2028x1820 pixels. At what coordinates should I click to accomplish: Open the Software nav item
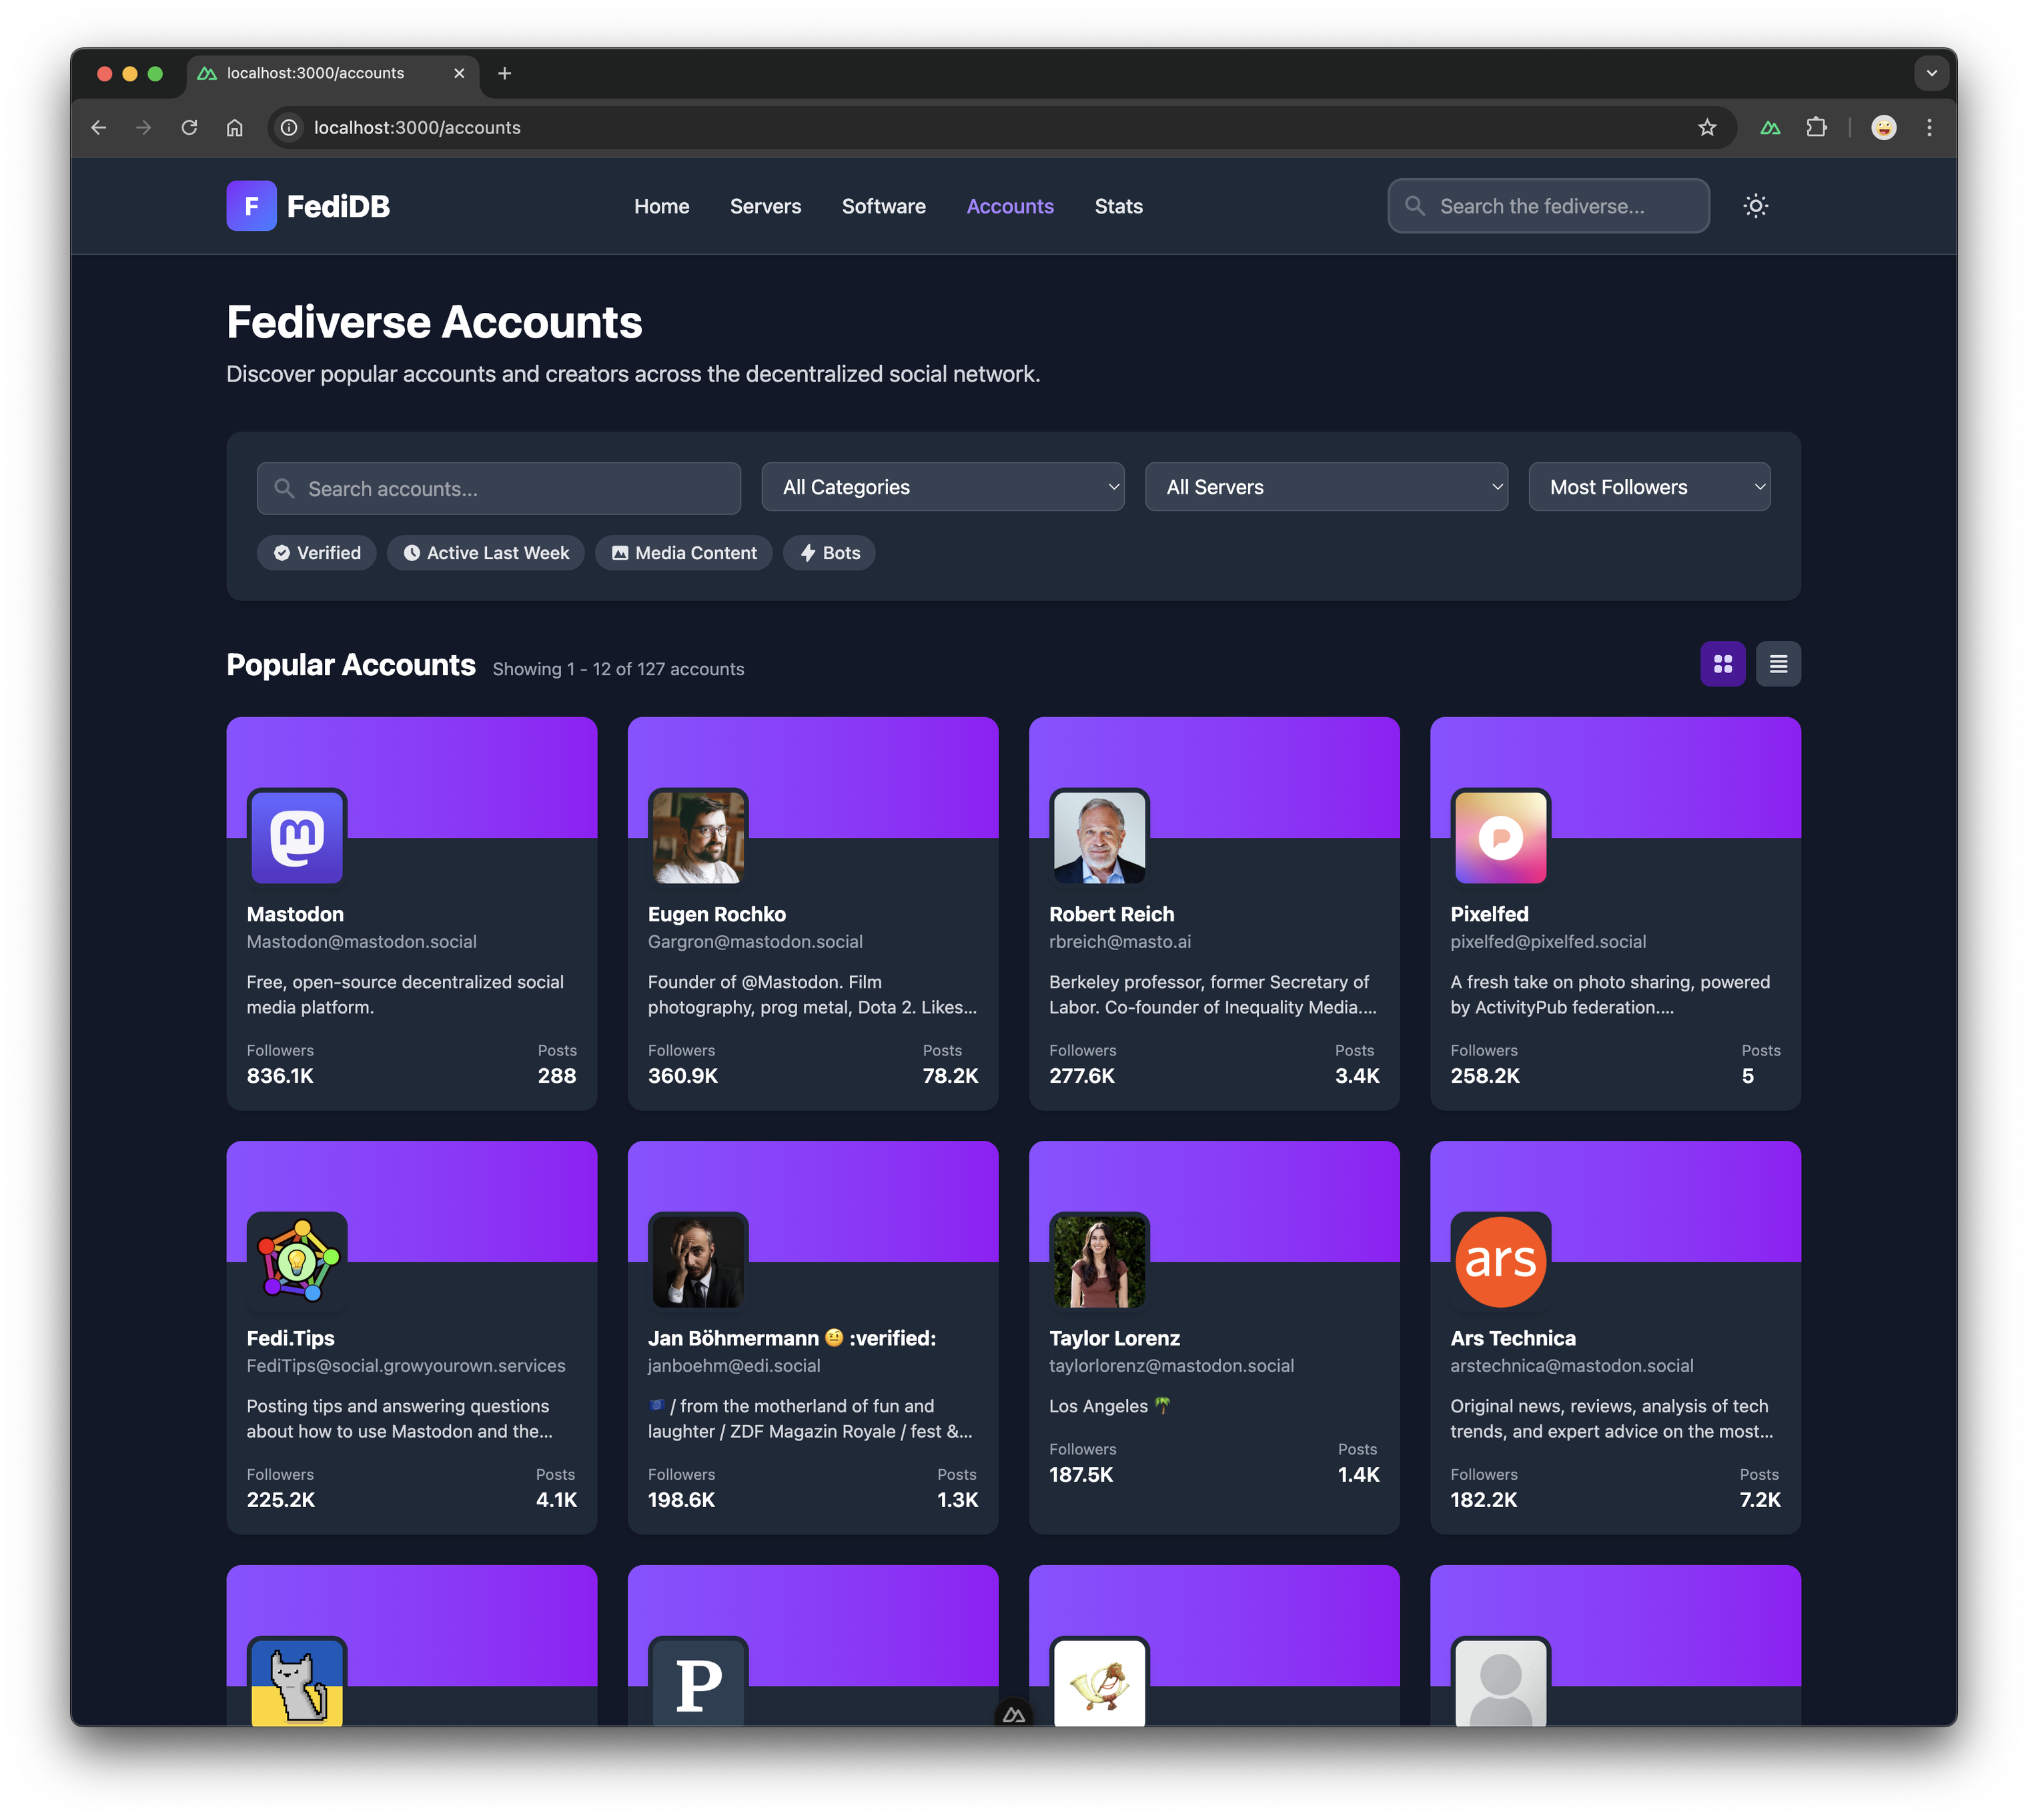click(883, 206)
